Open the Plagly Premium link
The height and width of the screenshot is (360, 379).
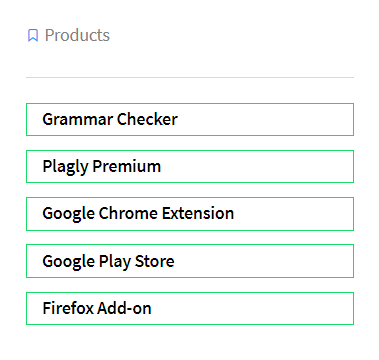(x=190, y=166)
